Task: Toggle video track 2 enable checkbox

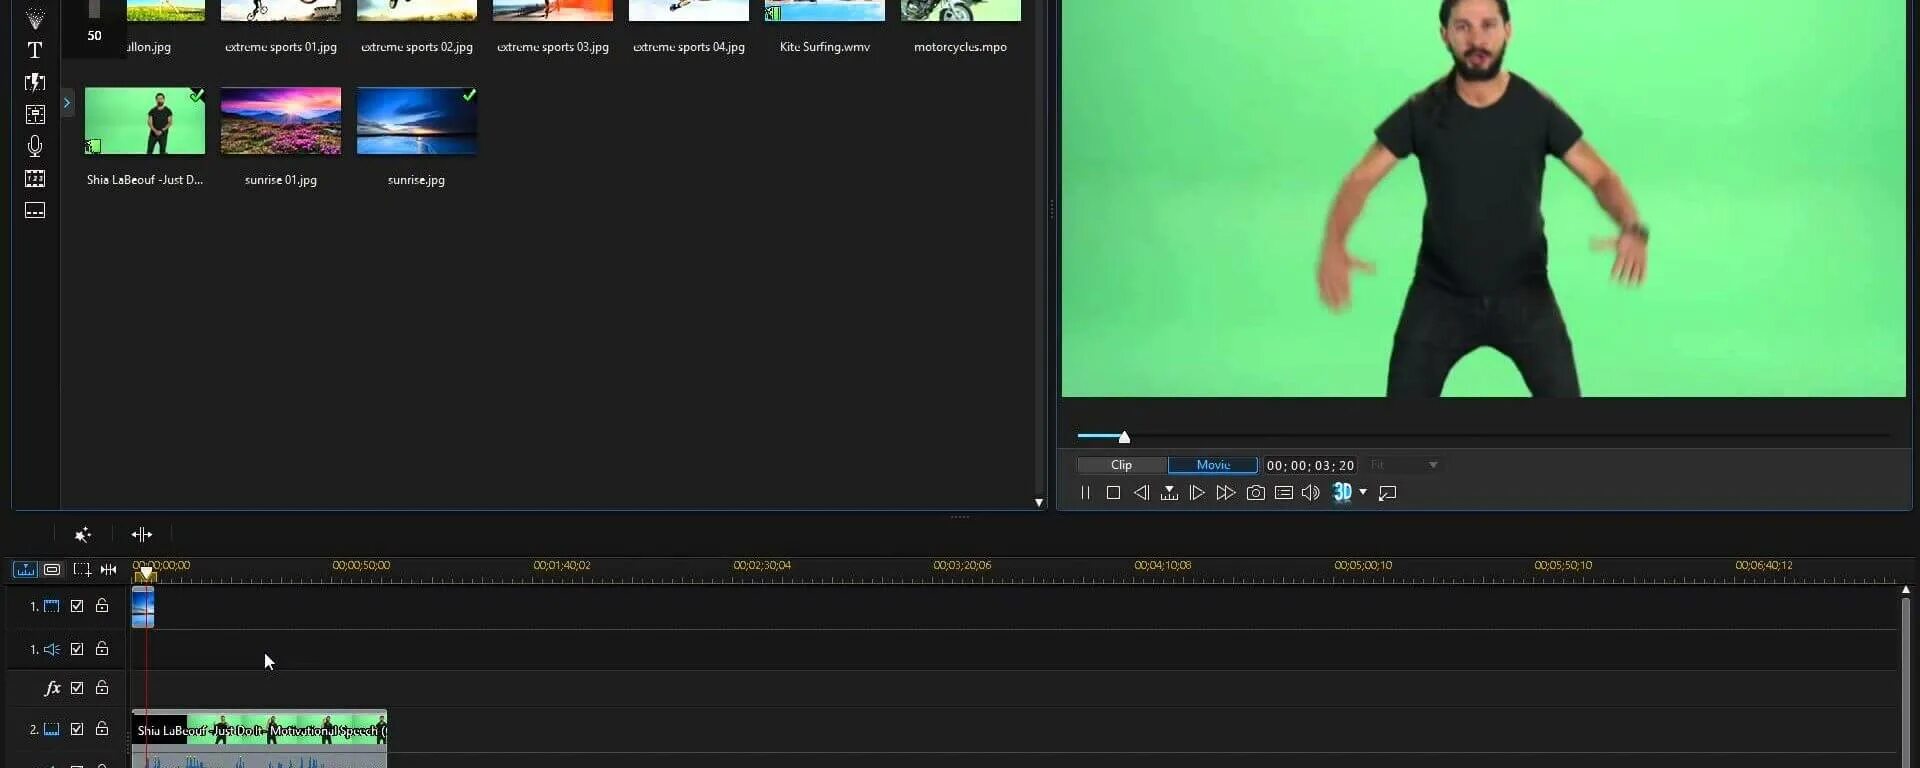Action: (77, 729)
